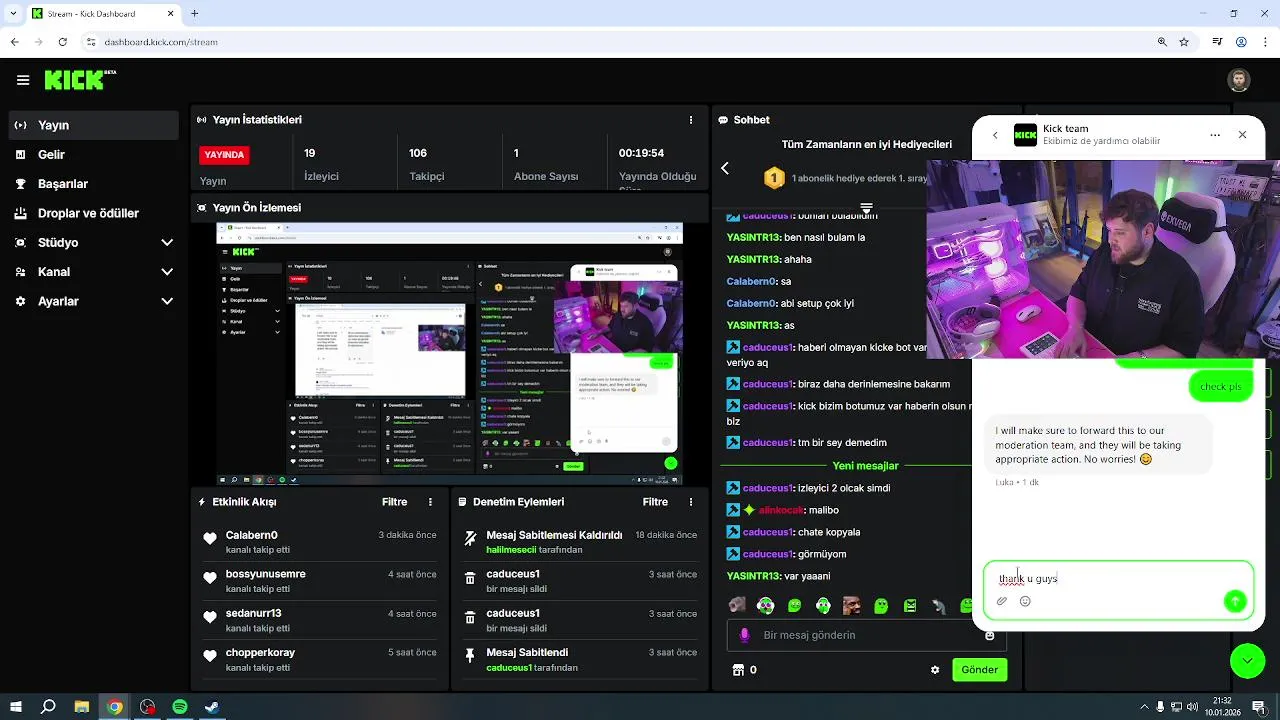Viewport: 1280px width, 720px height.
Task: Reload the dashboard page
Action: click(63, 42)
